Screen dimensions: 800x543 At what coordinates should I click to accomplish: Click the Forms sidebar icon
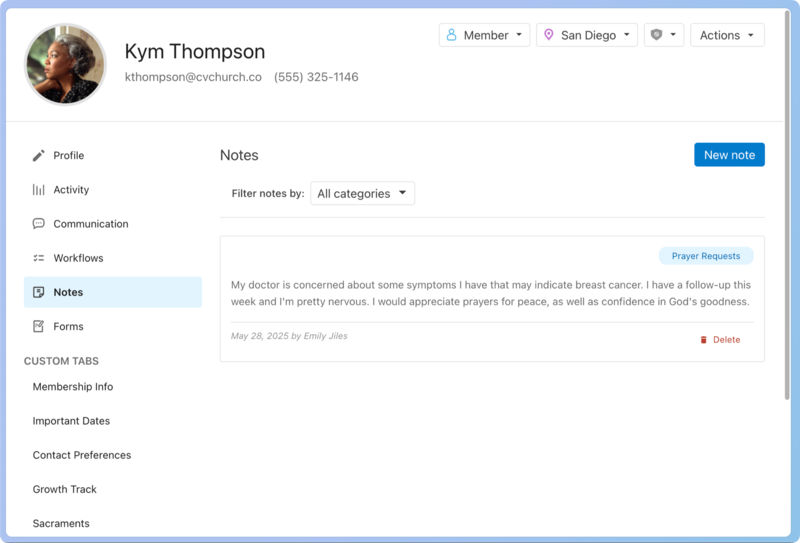click(x=39, y=326)
